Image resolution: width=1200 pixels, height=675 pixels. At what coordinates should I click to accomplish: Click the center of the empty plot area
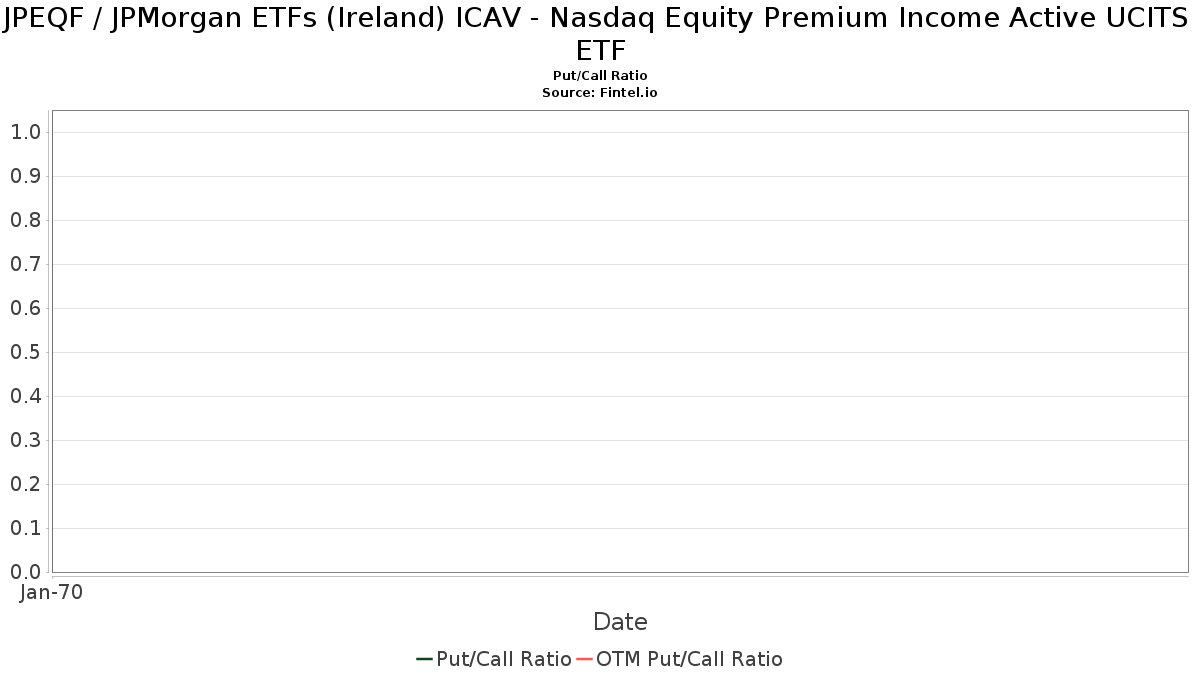(x=620, y=341)
